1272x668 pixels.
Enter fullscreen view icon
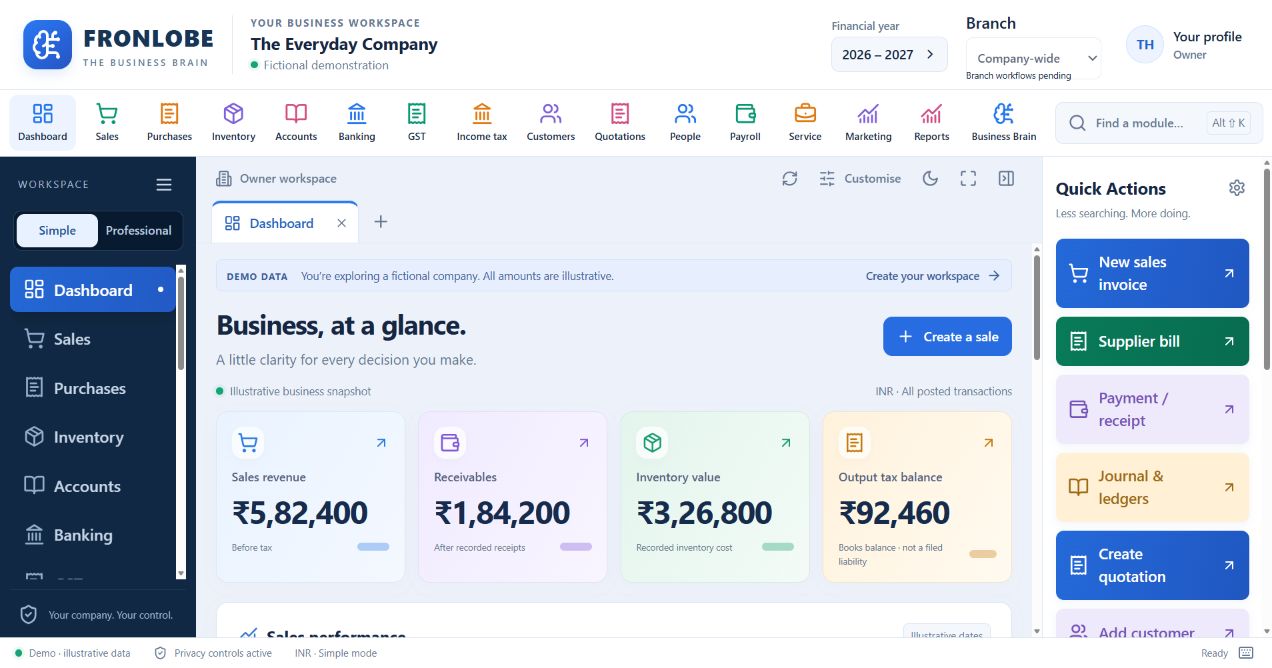coord(968,178)
